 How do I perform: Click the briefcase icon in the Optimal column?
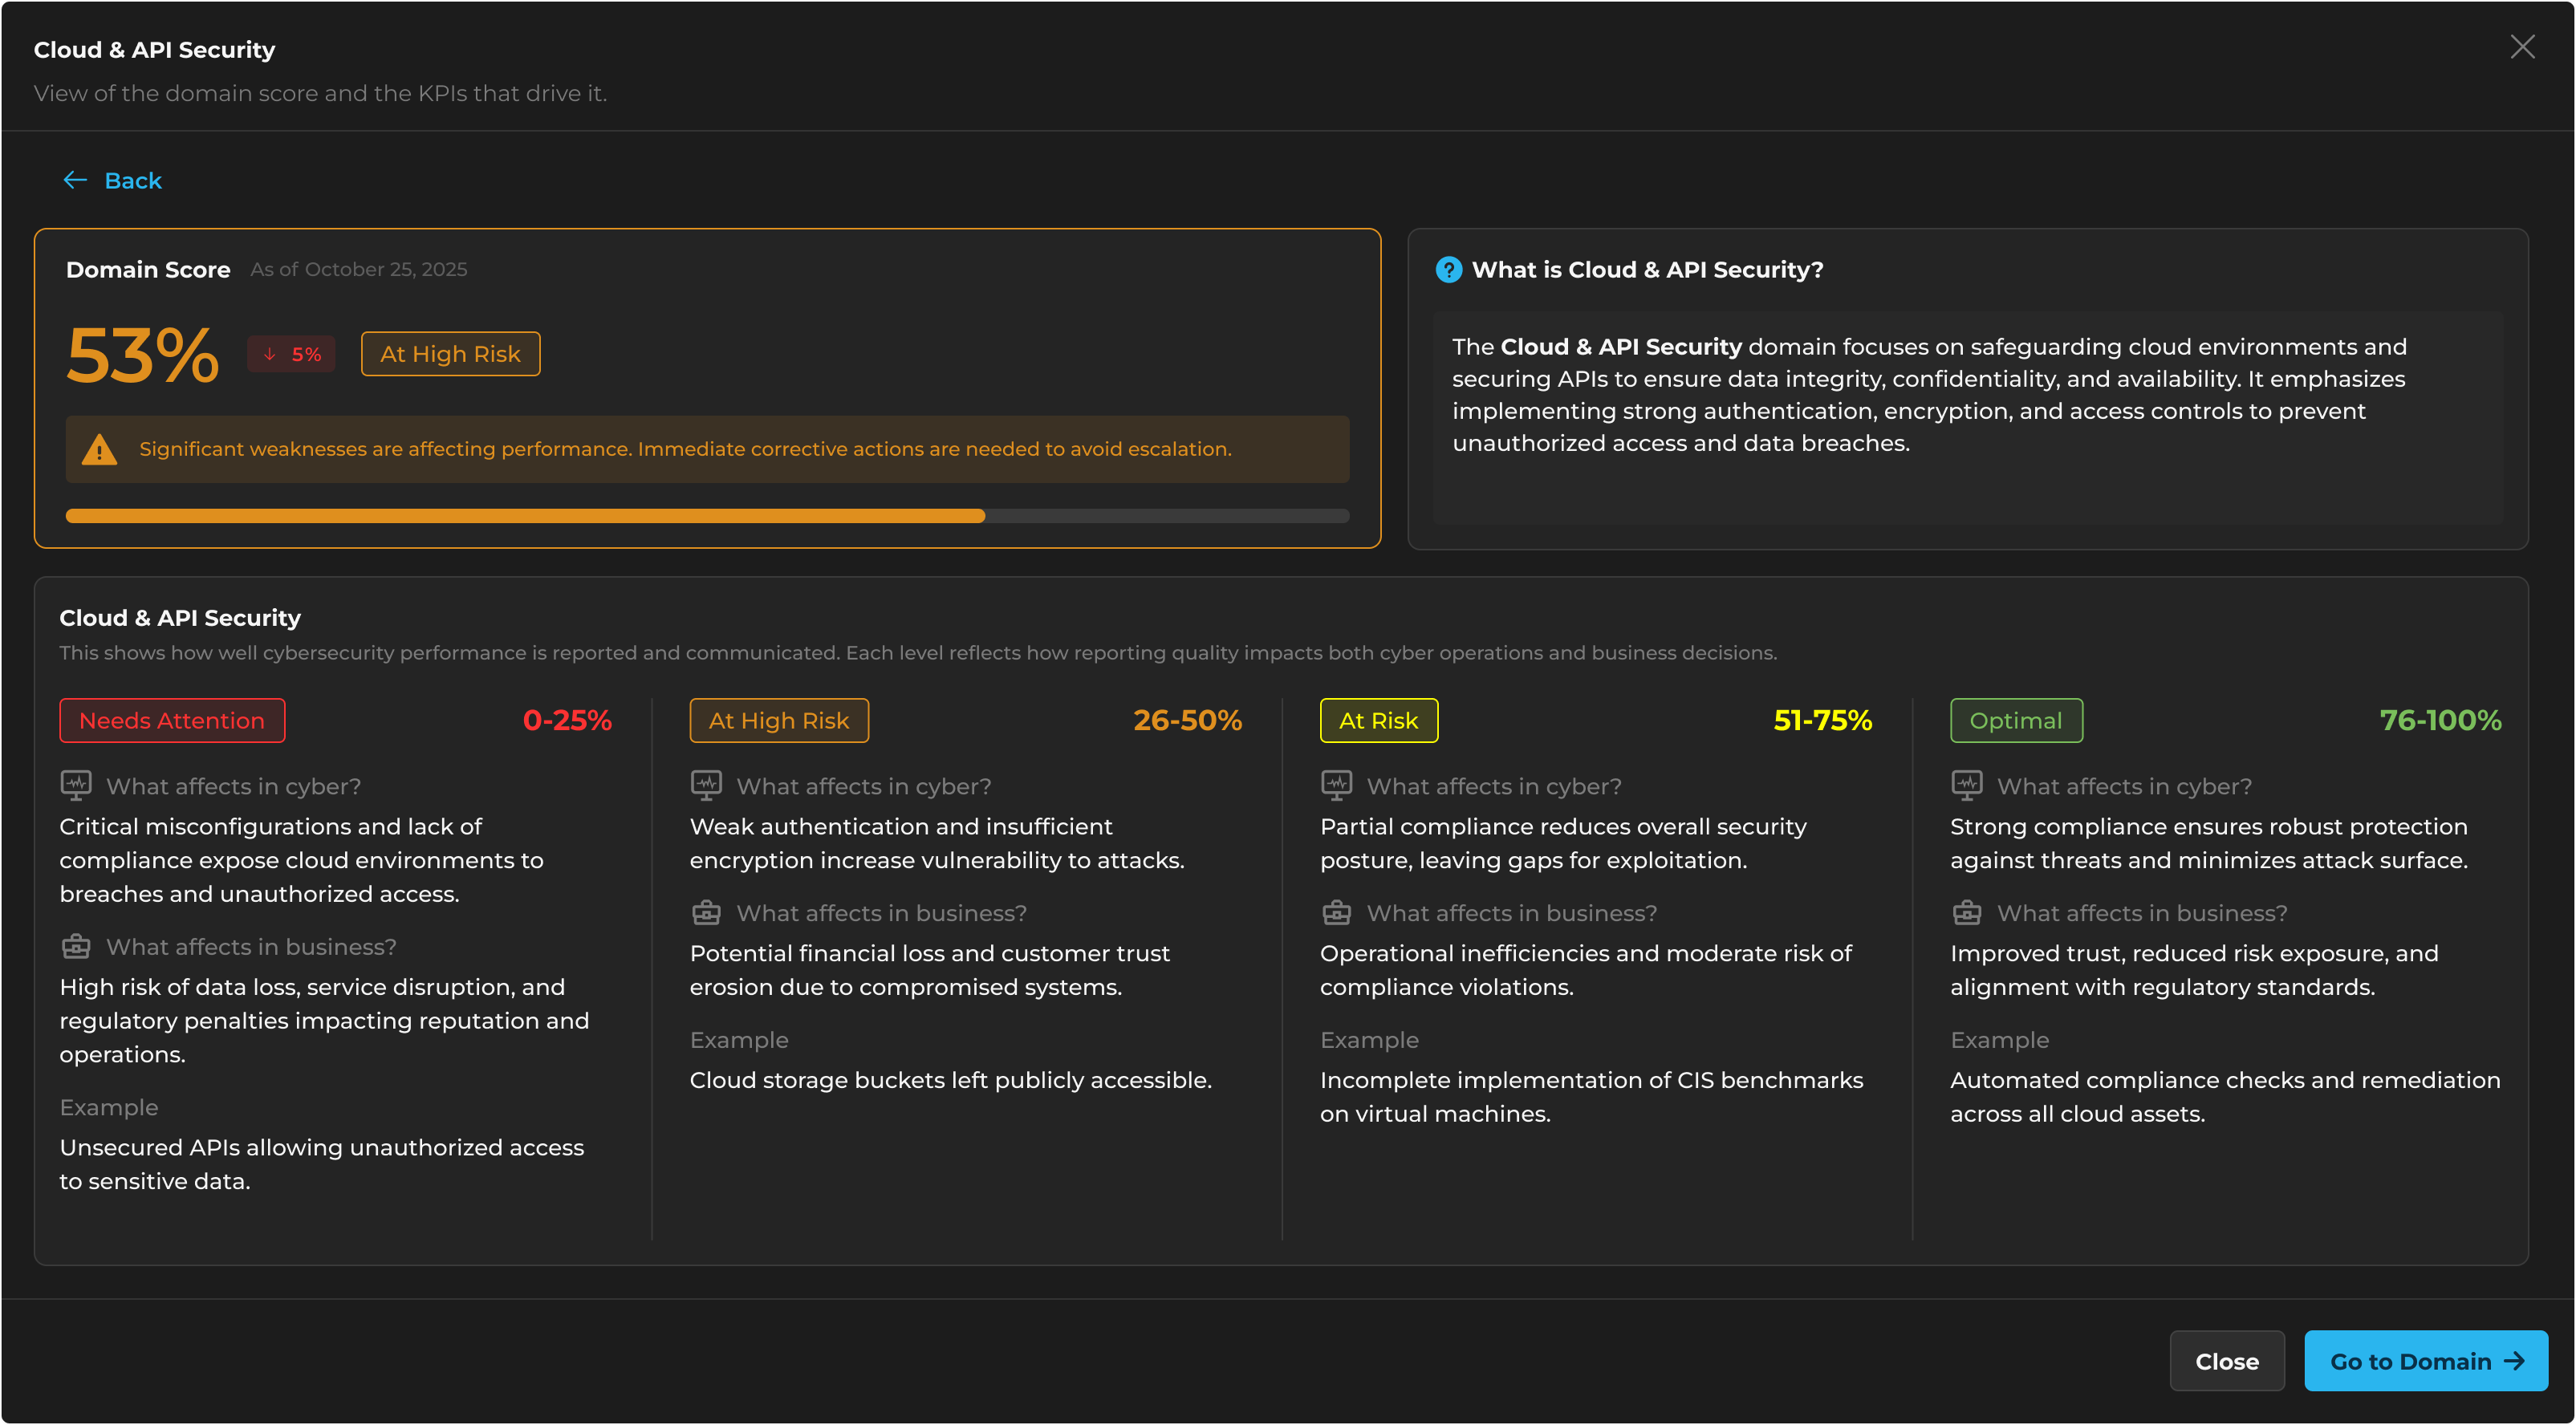tap(1966, 913)
